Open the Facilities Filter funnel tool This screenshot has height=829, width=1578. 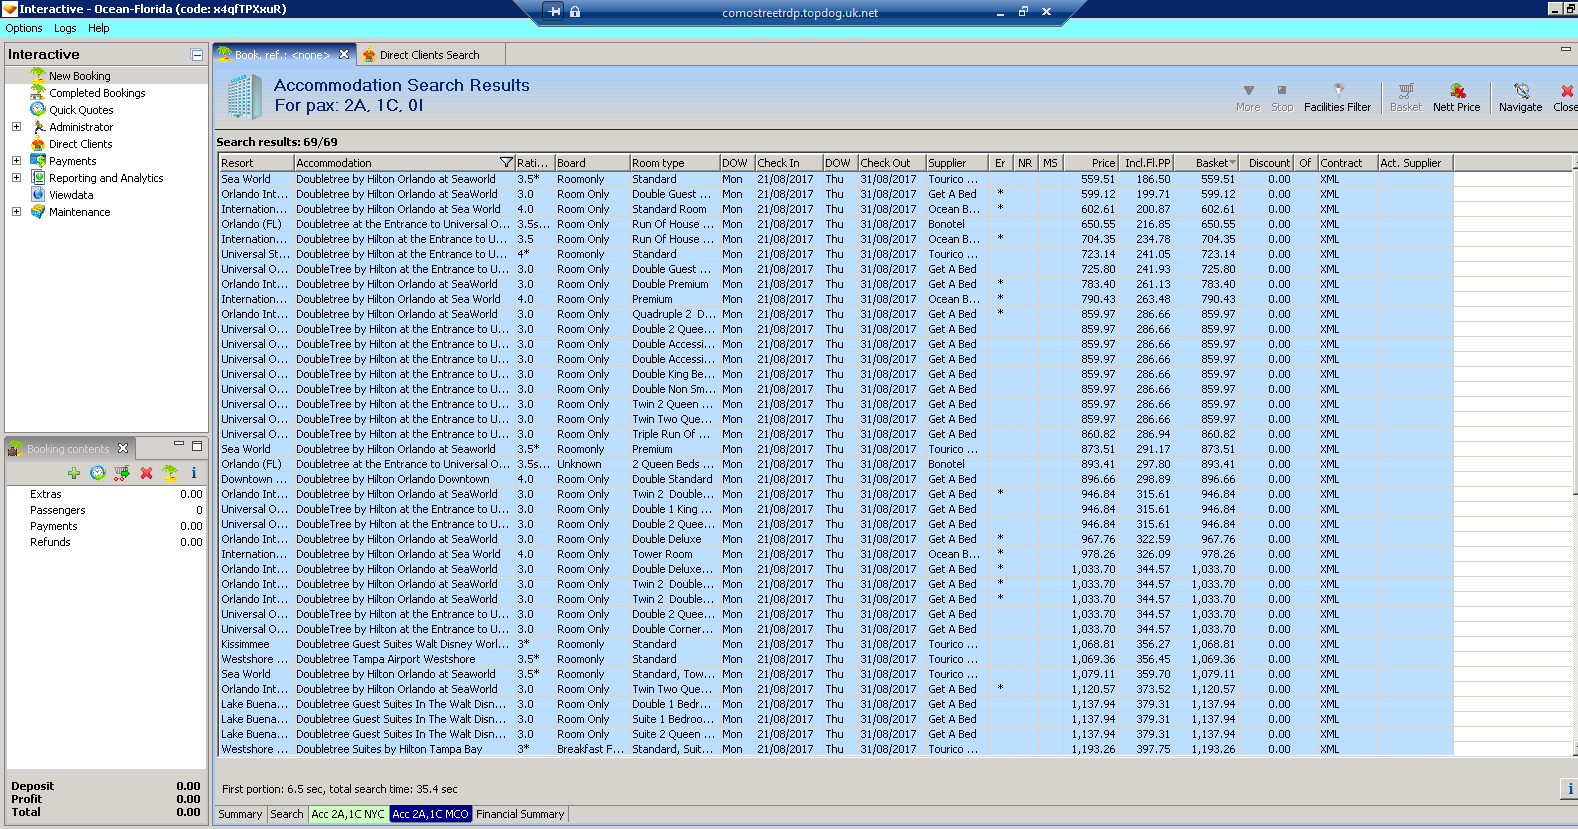click(x=1338, y=90)
